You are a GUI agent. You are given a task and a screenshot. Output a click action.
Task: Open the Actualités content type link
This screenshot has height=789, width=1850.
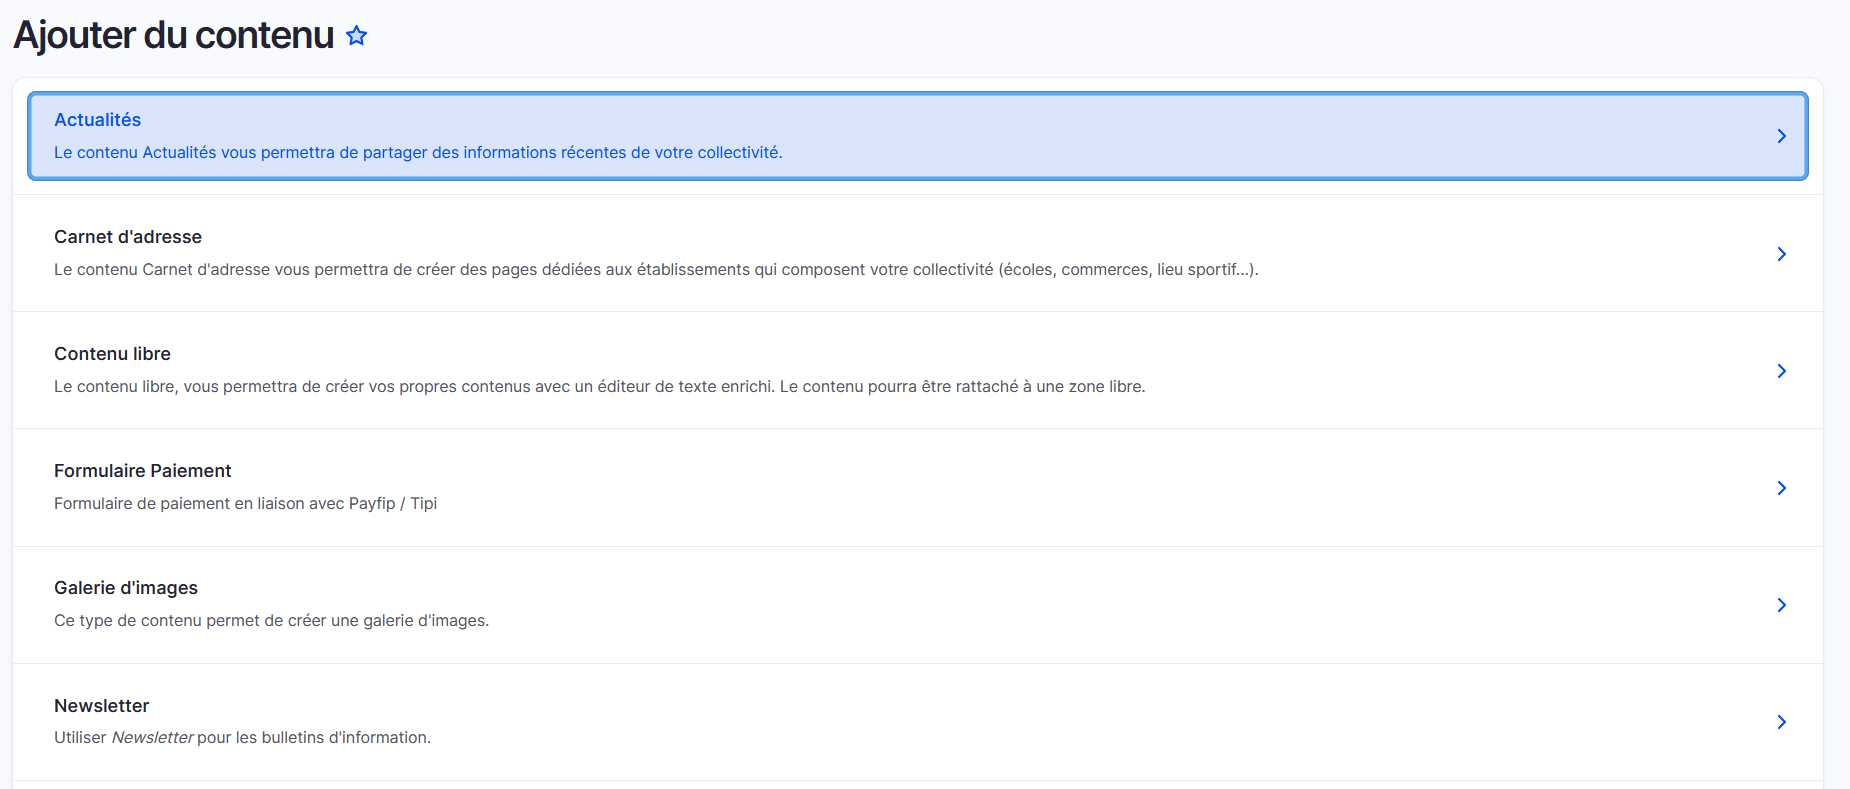(97, 120)
